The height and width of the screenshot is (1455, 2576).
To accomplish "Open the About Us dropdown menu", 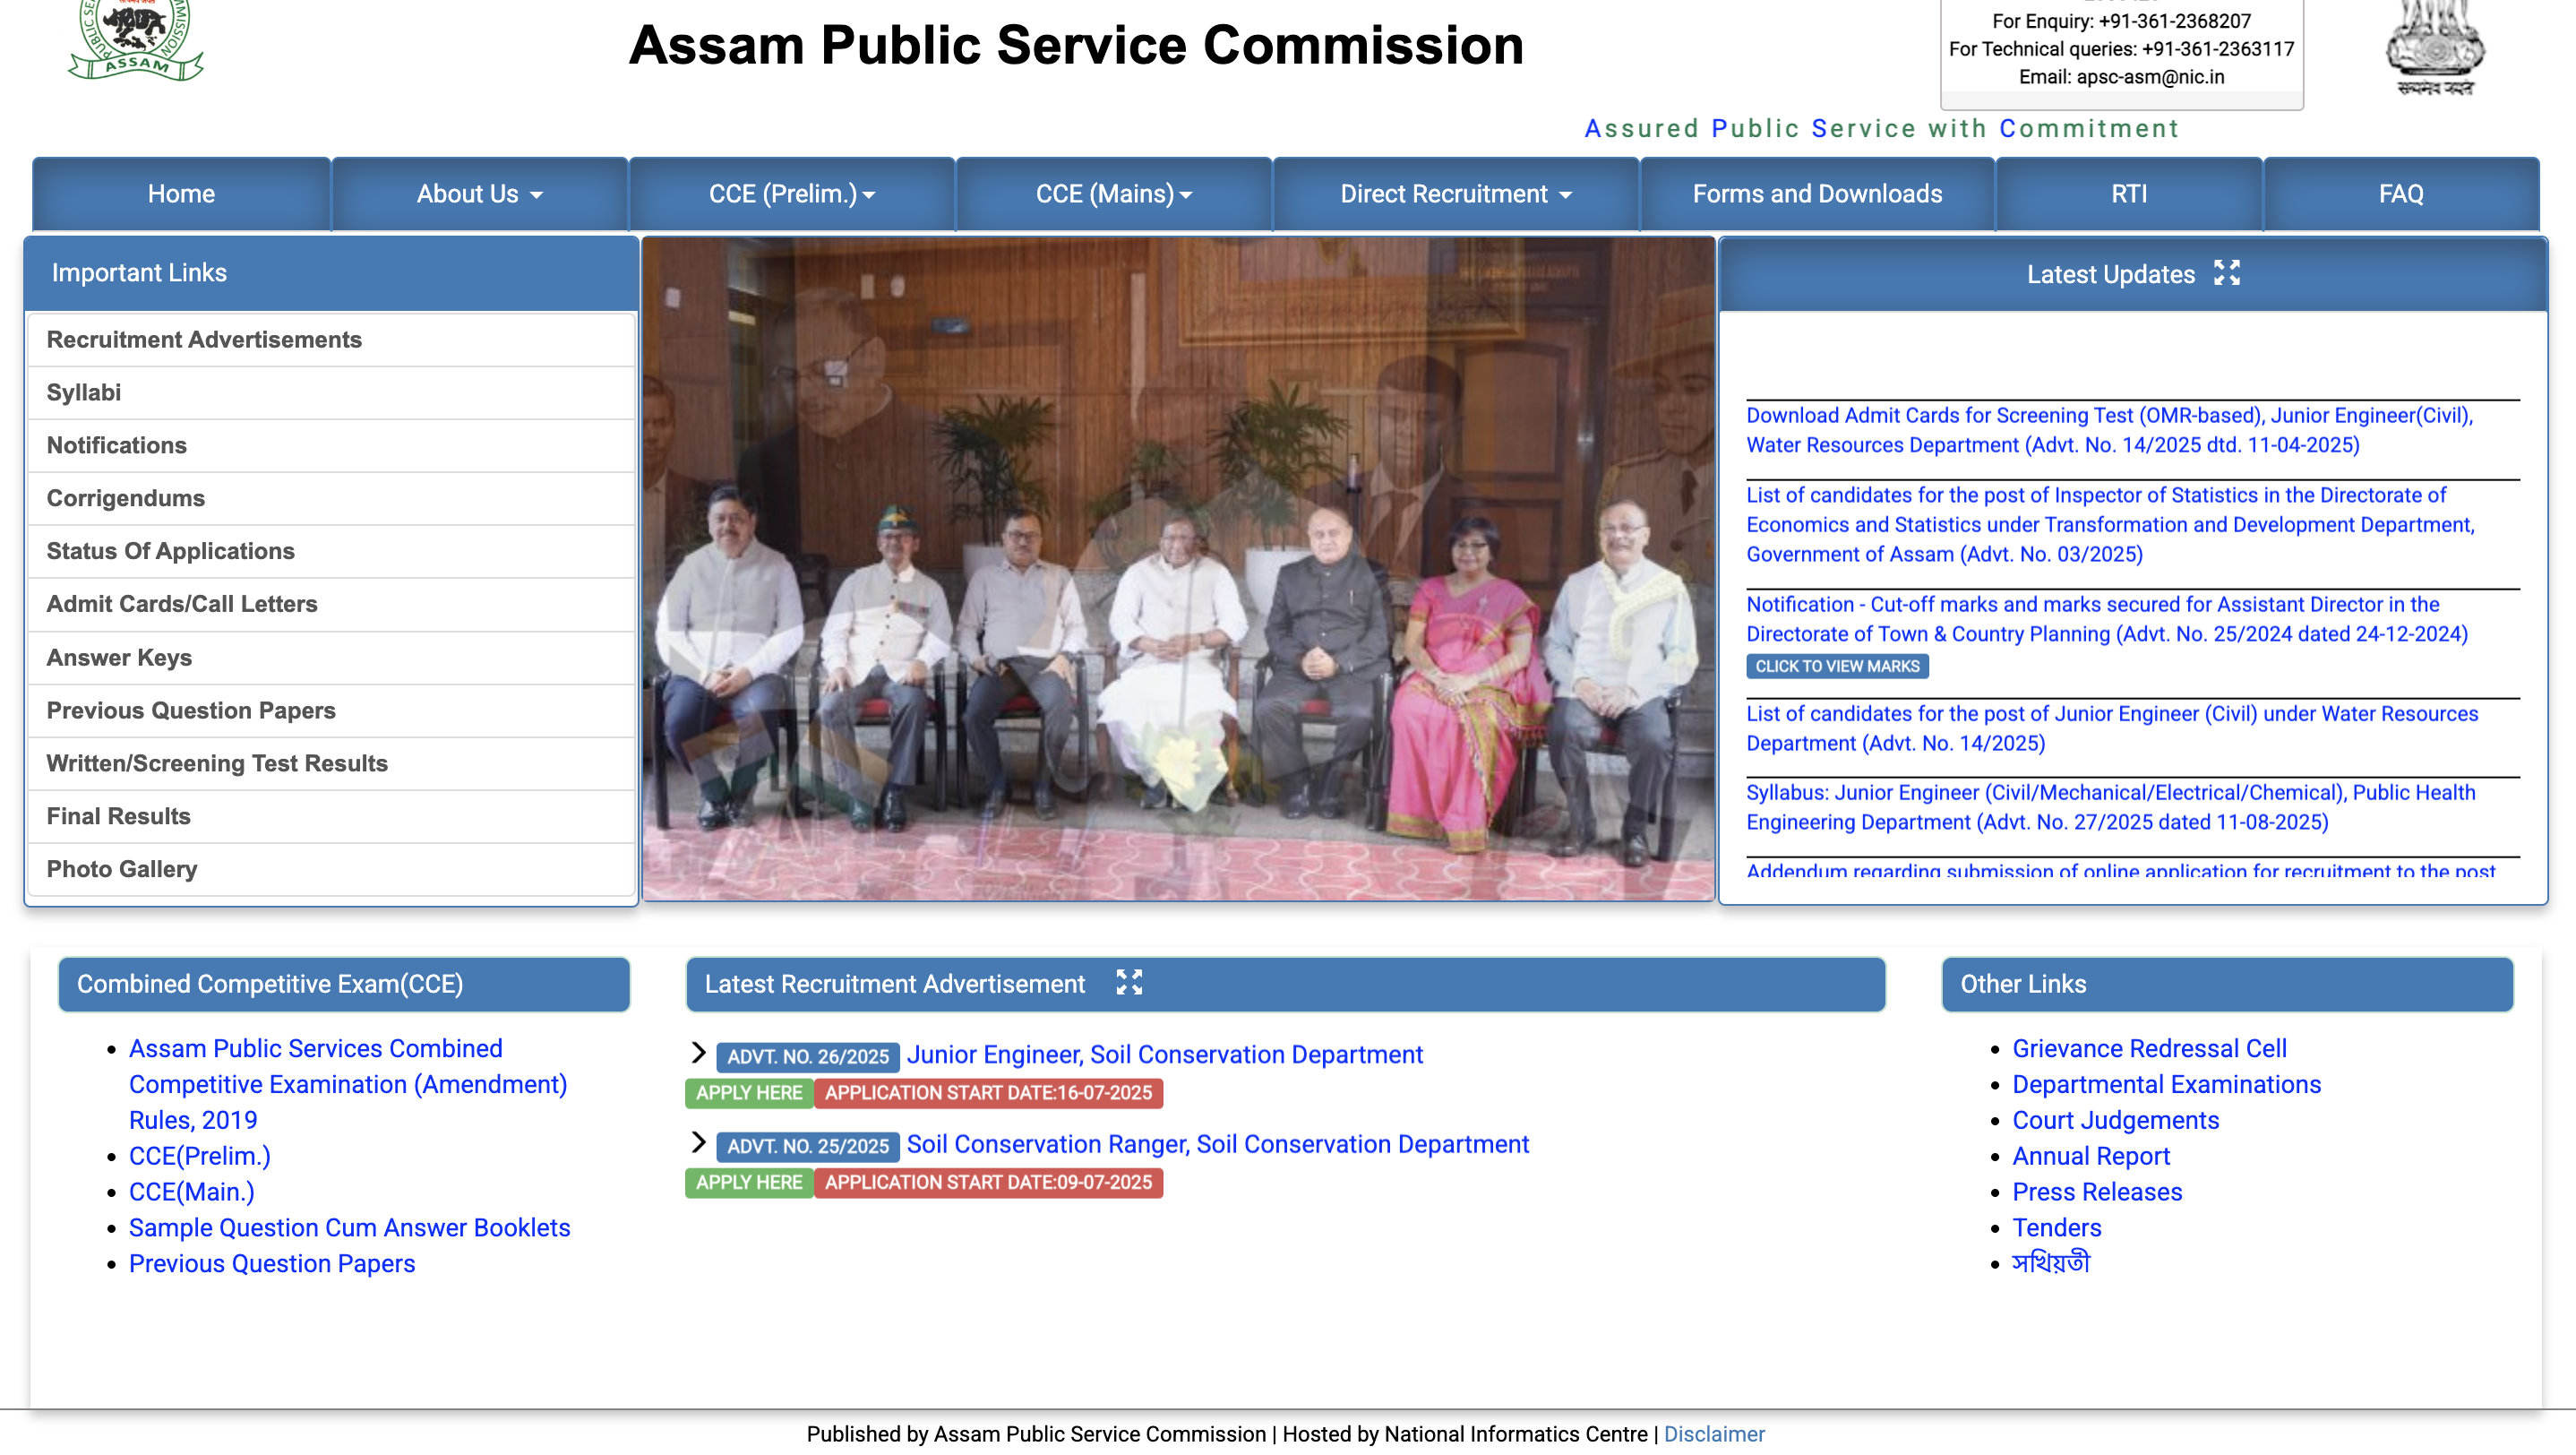I will point(479,194).
